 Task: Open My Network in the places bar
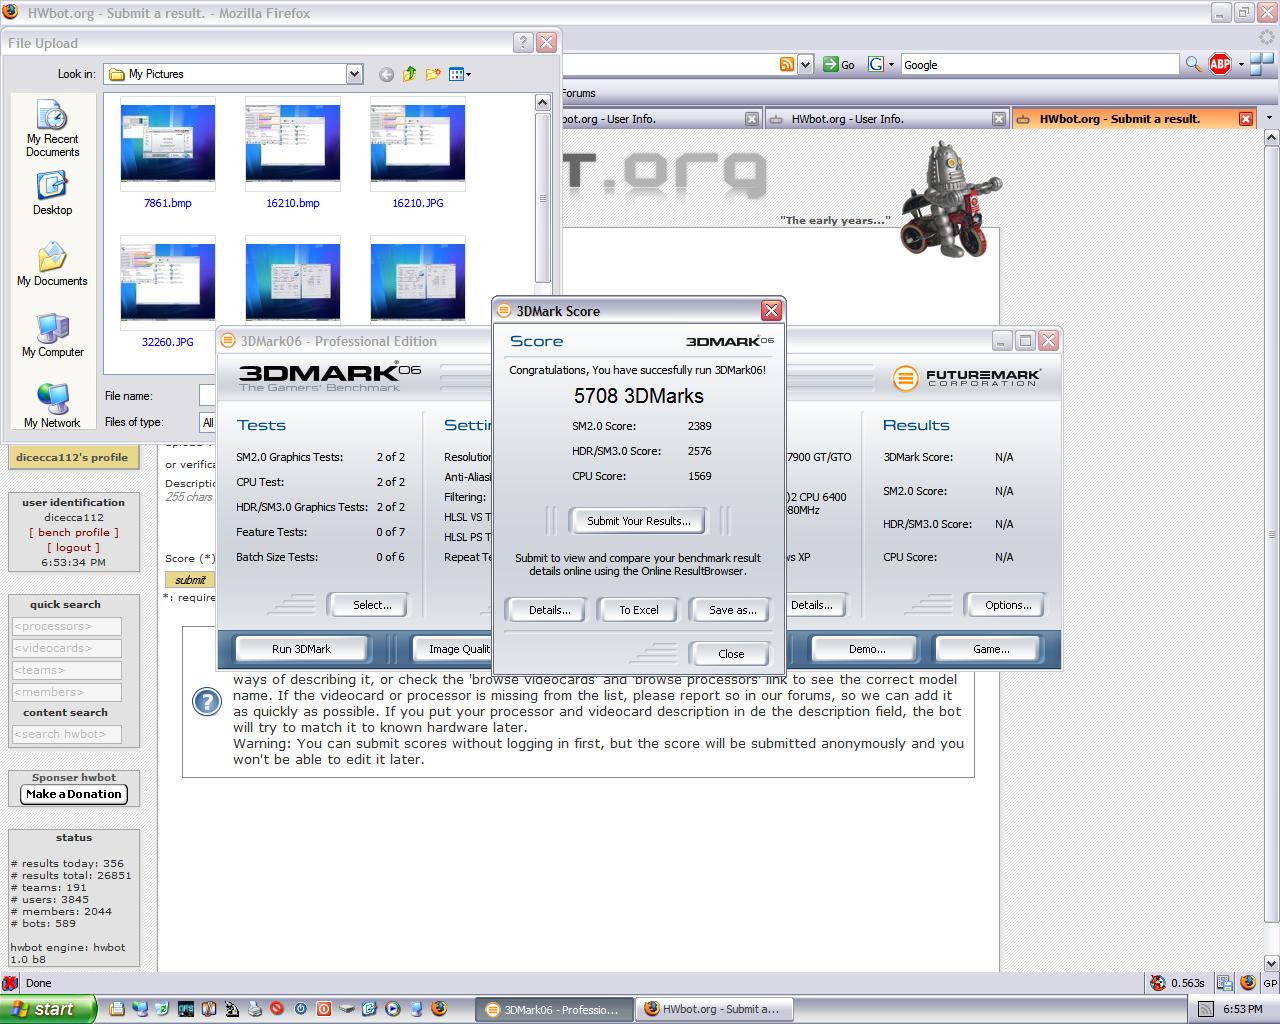point(52,406)
